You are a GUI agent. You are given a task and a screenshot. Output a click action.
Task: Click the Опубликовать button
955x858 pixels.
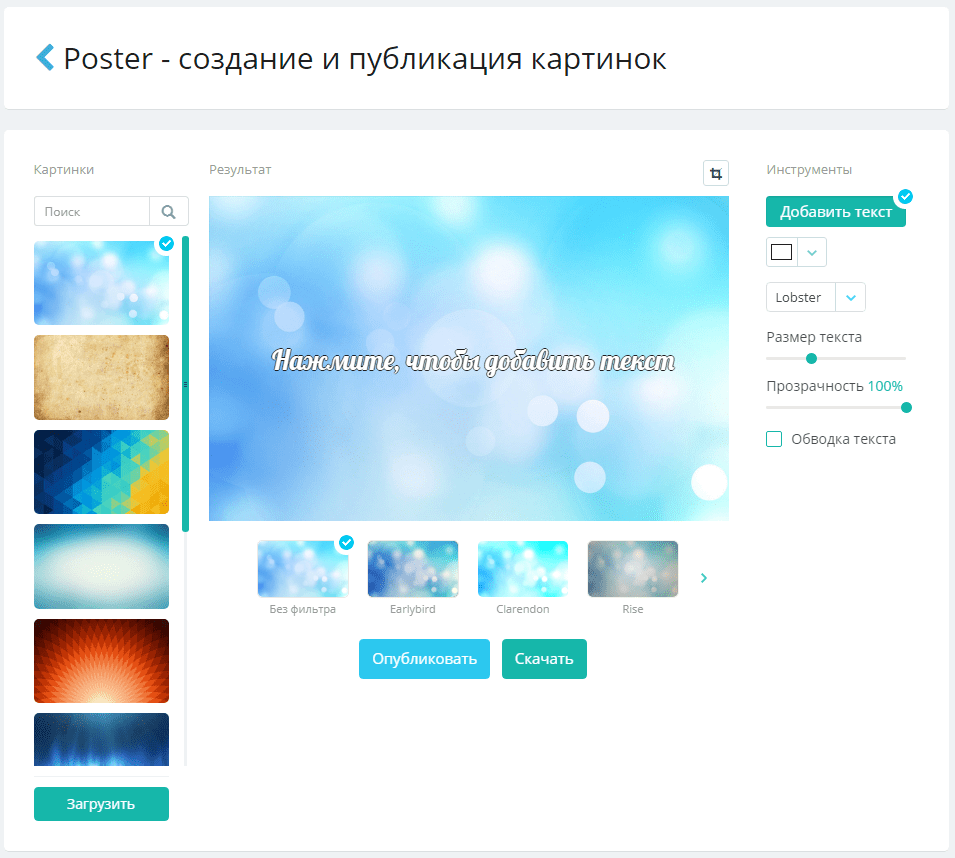click(x=424, y=659)
